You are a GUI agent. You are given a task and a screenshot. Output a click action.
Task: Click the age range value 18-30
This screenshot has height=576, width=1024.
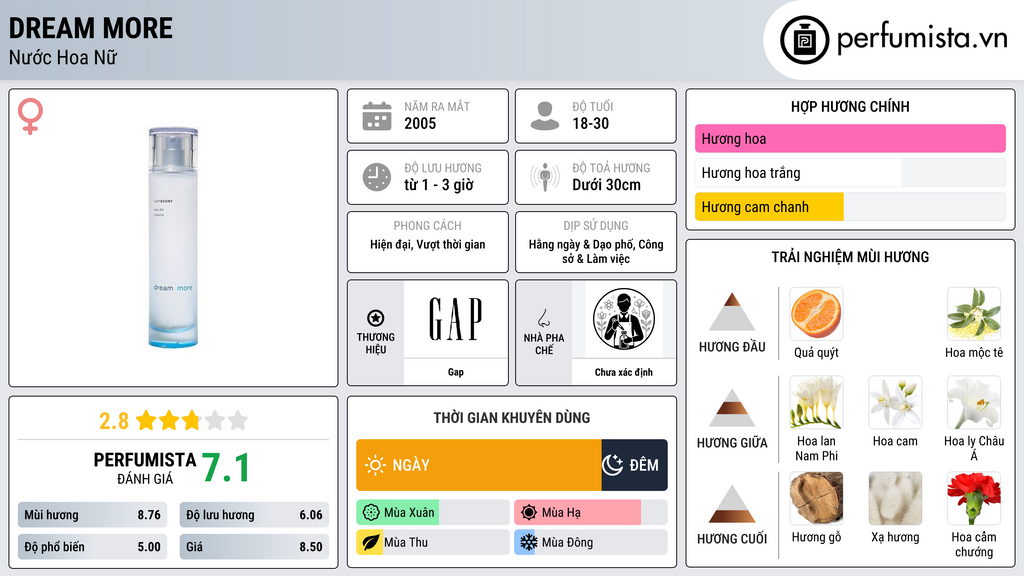click(x=590, y=123)
